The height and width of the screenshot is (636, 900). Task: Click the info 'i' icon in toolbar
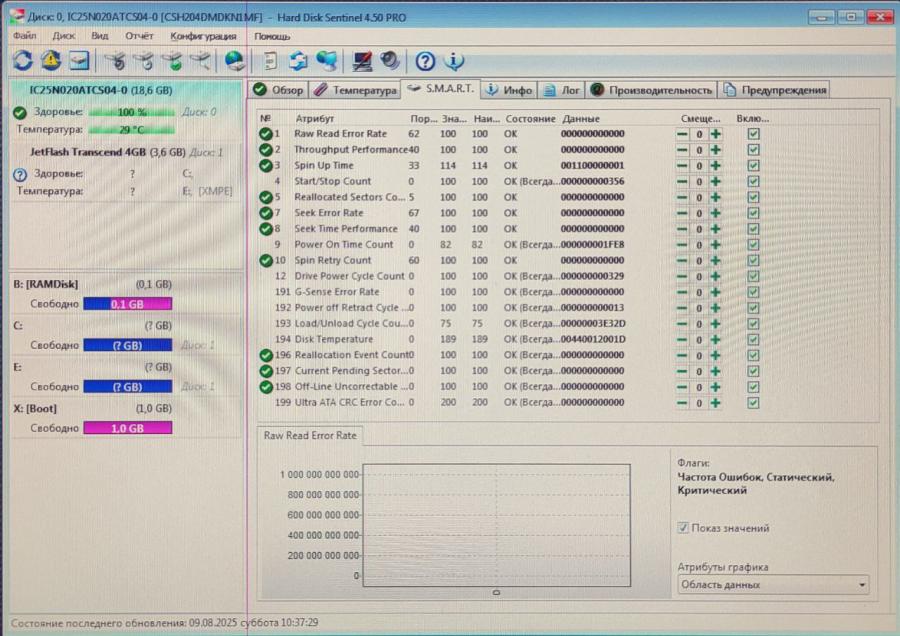tap(454, 61)
